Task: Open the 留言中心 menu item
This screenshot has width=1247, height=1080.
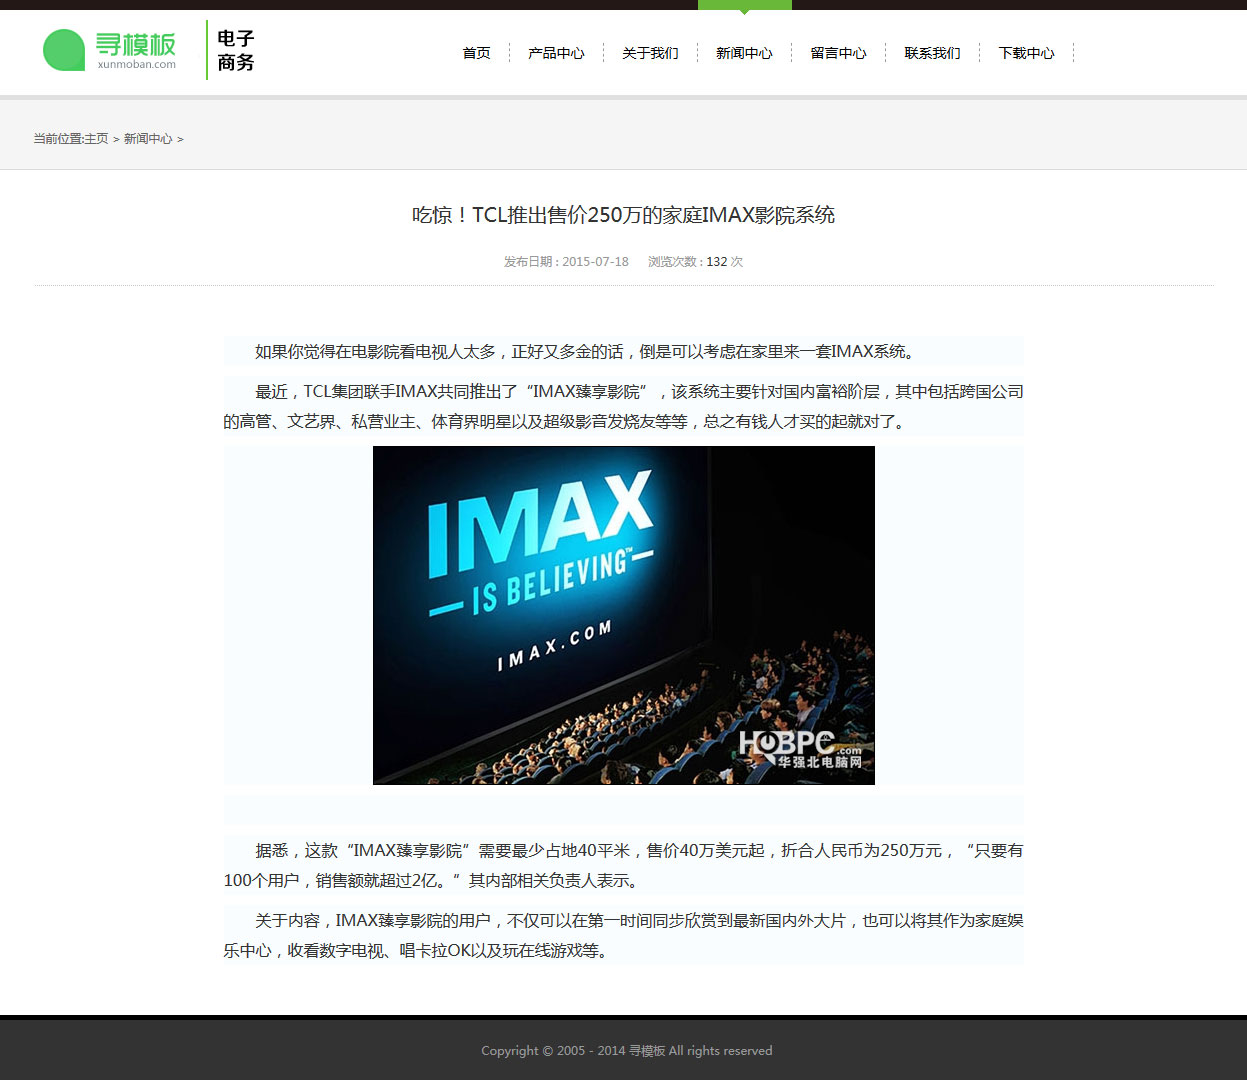Action: pos(838,53)
